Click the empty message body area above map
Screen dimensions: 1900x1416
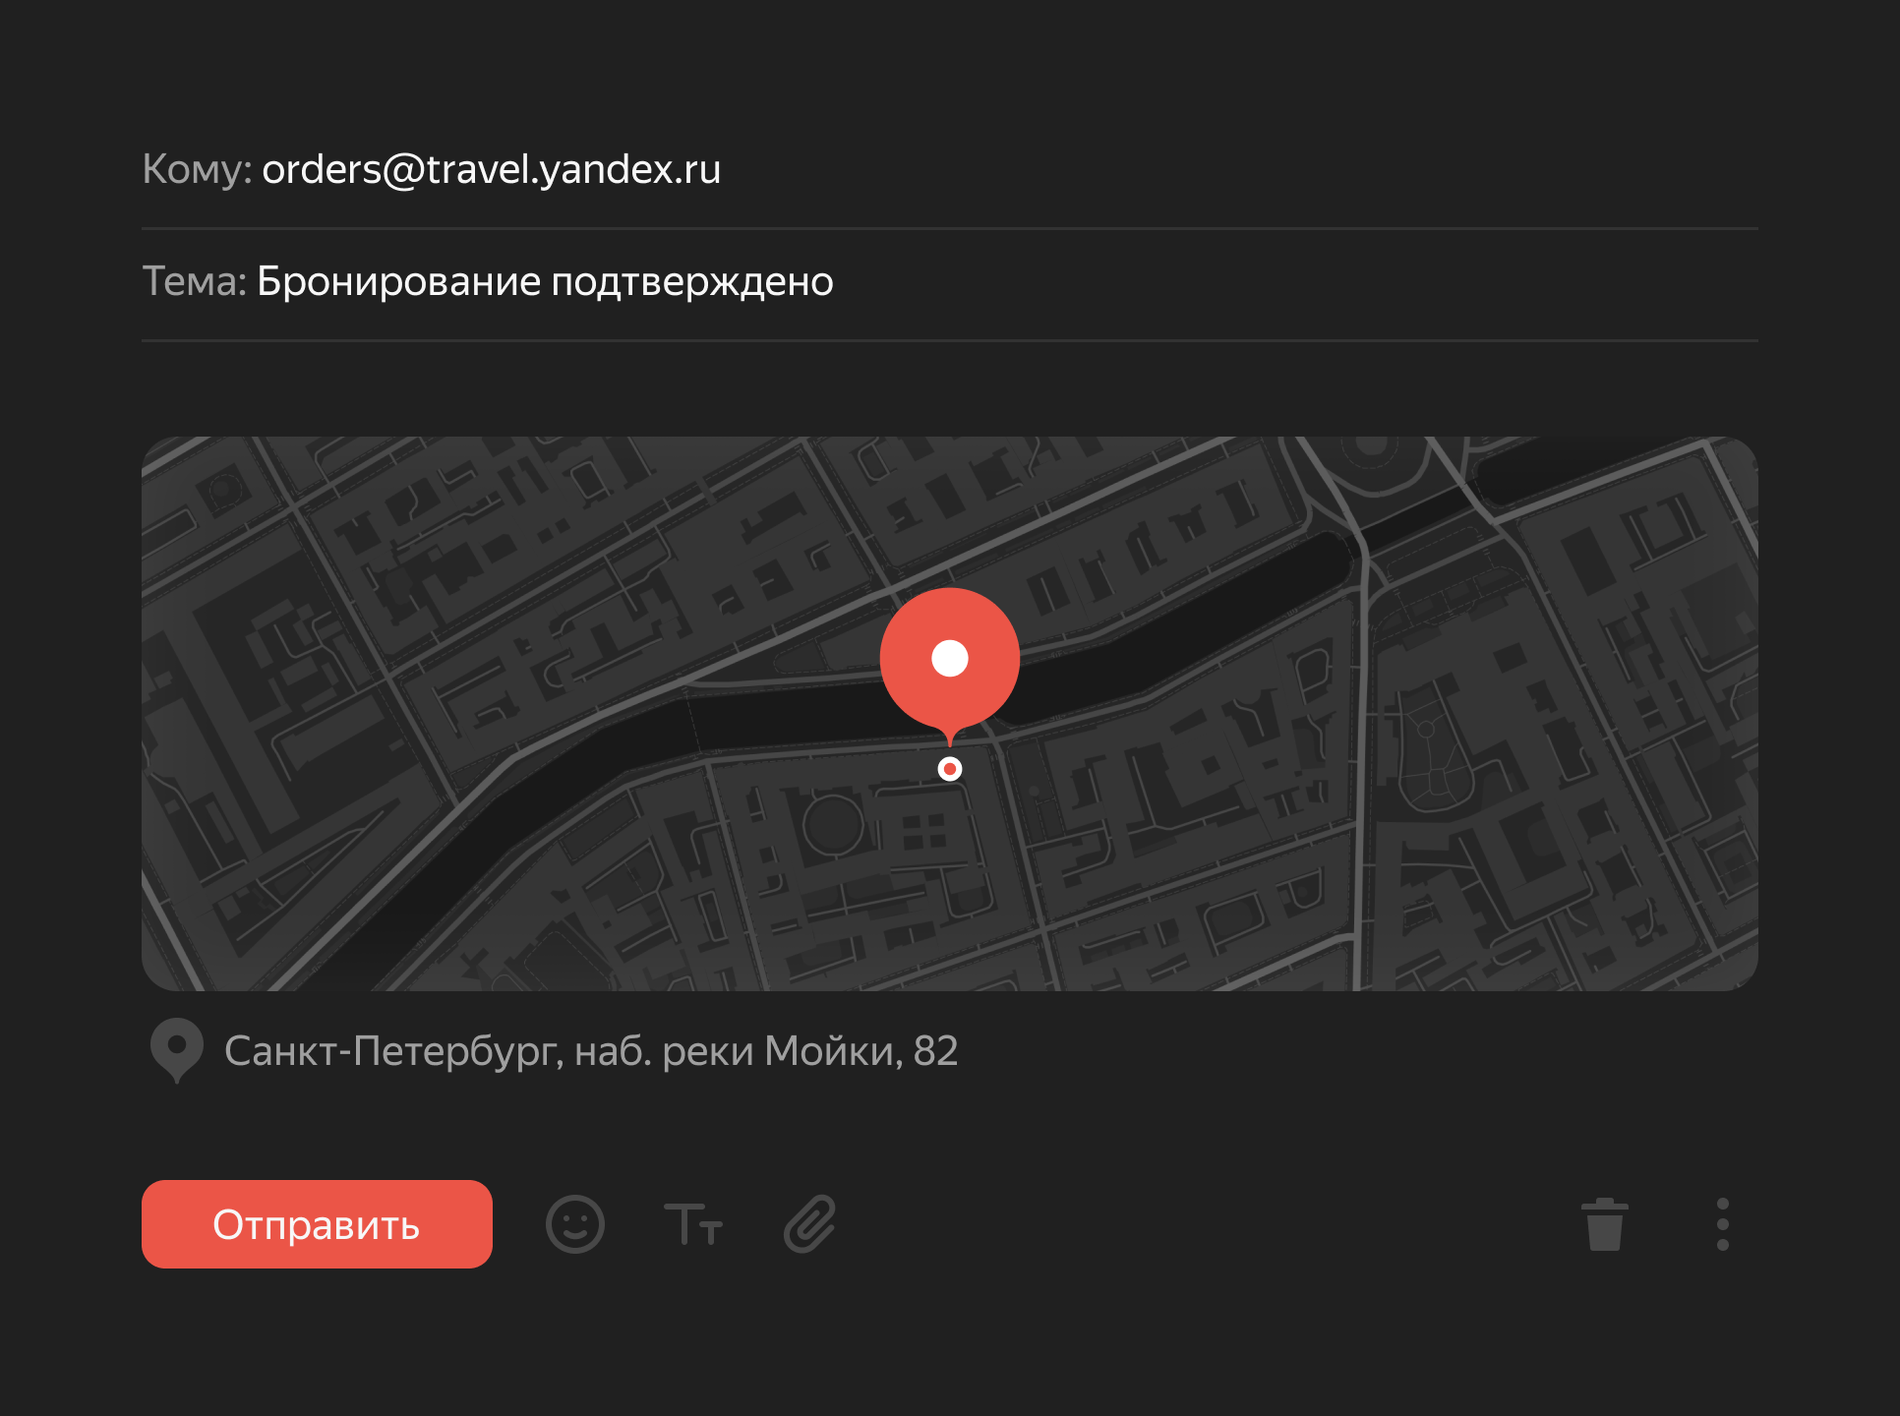tap(950, 390)
